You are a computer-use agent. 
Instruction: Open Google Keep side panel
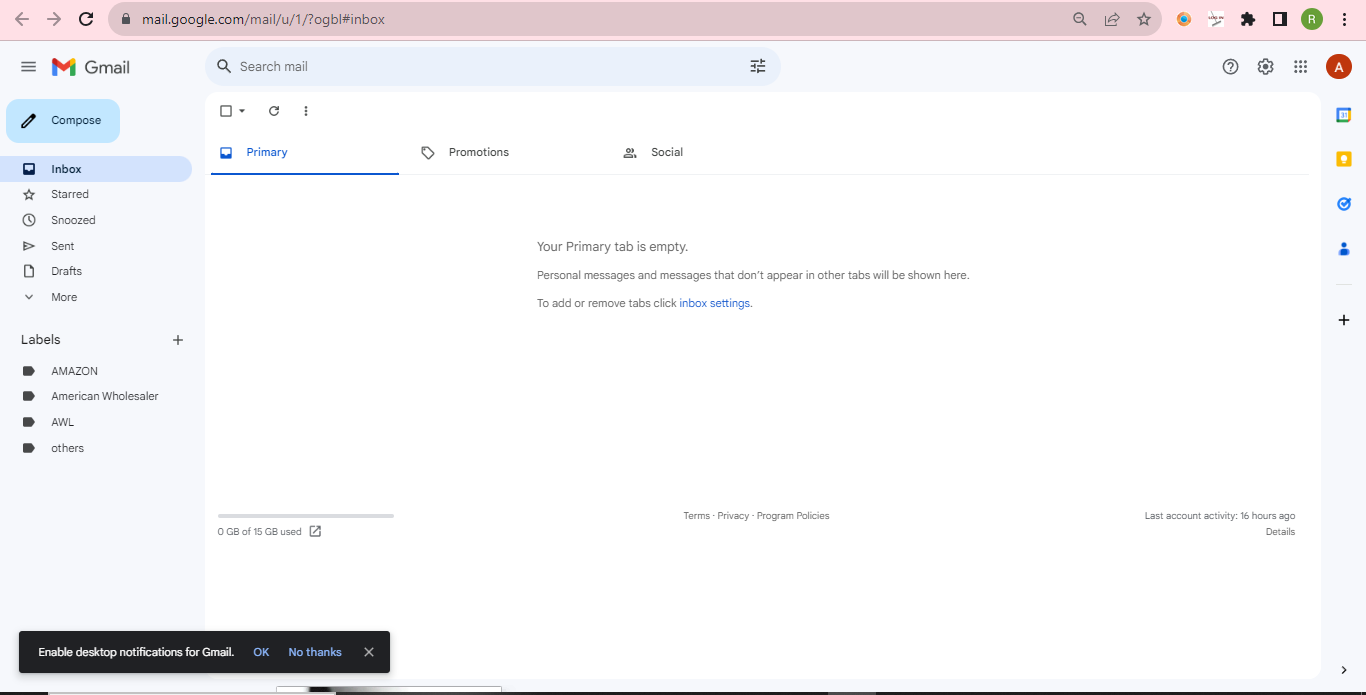[1344, 159]
